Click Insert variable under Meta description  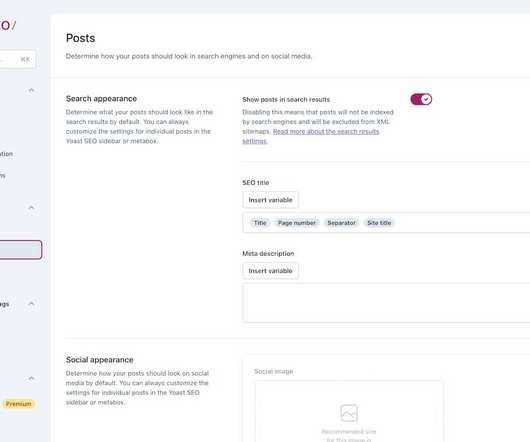pos(270,271)
